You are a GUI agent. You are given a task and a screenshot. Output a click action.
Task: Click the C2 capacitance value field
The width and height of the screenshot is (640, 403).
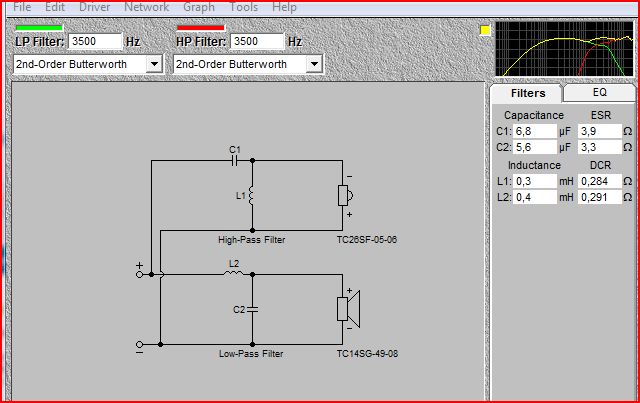pyautogui.click(x=535, y=147)
